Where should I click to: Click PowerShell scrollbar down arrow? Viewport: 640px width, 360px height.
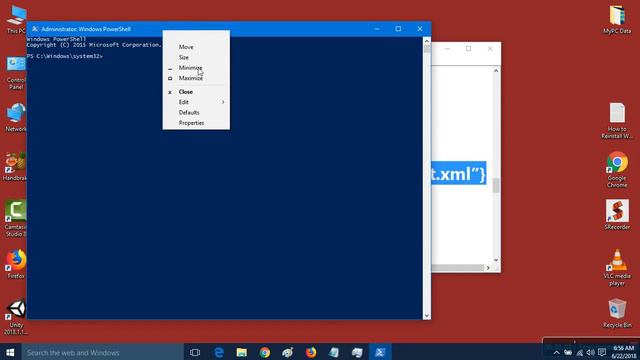pos(427,316)
